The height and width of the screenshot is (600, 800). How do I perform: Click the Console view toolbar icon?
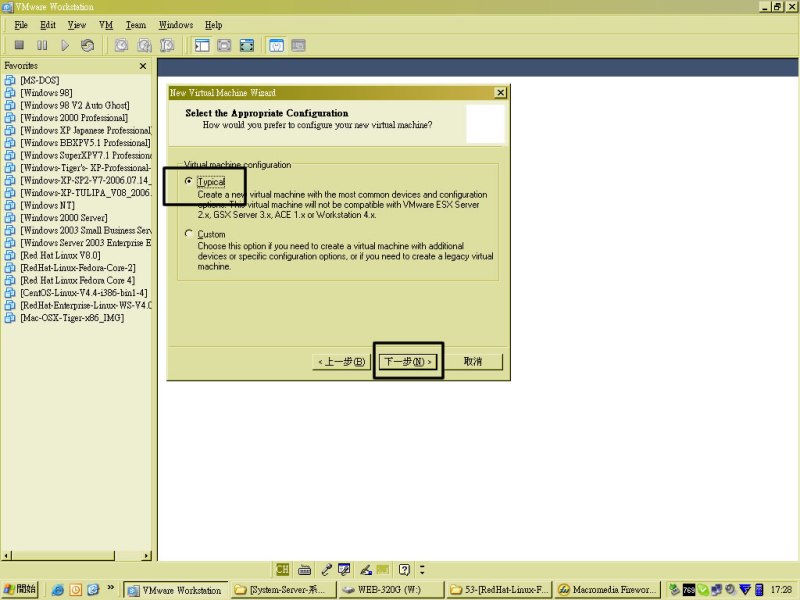click(298, 45)
